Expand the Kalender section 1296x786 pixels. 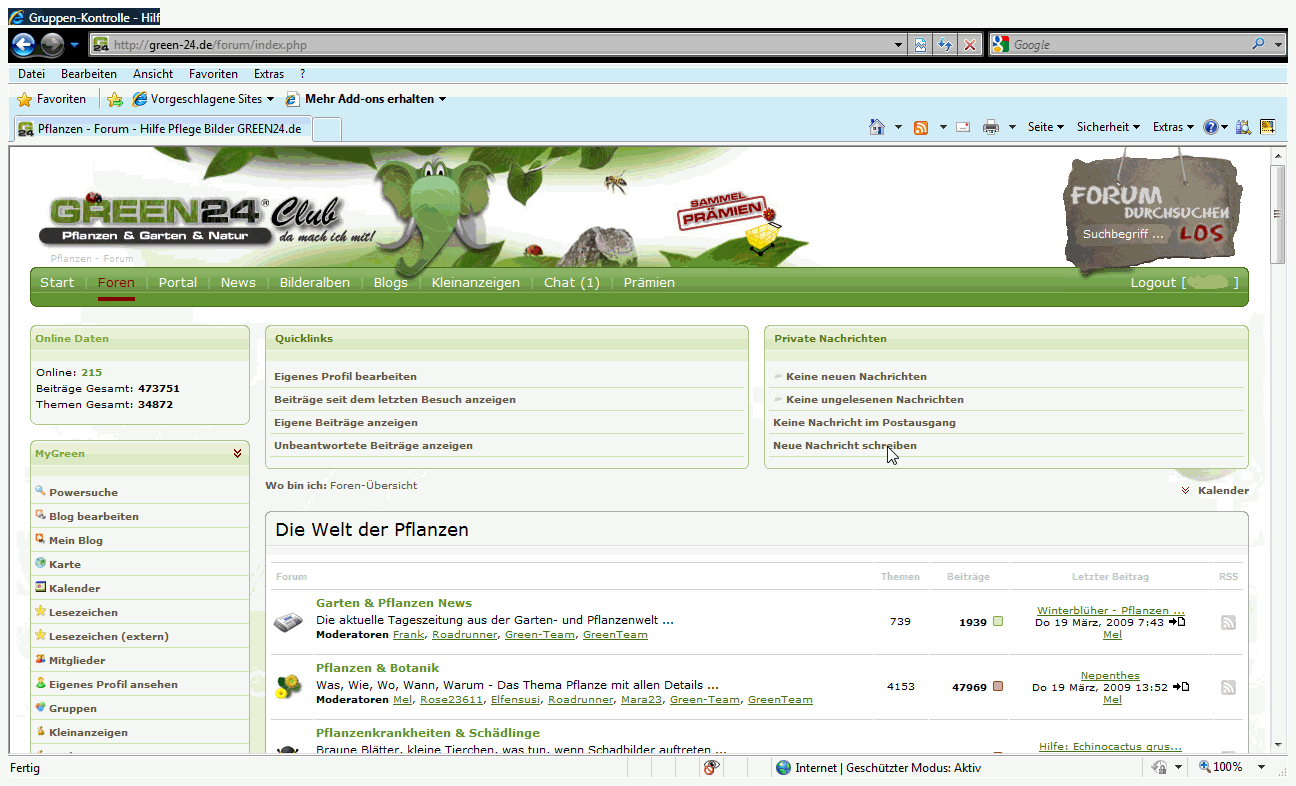1215,490
